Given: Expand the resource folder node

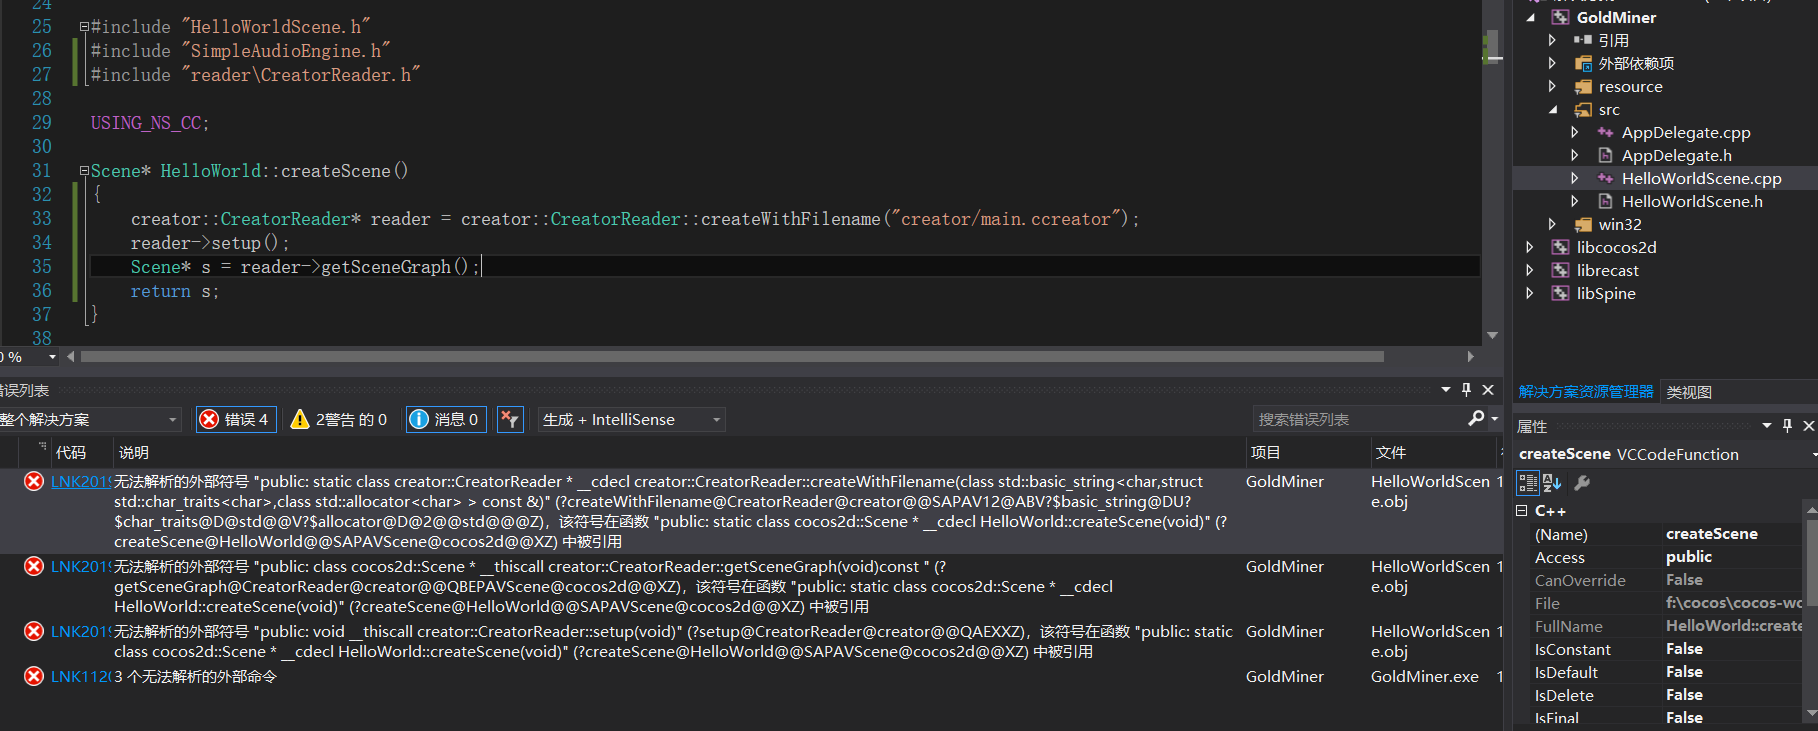Looking at the screenshot, I should coord(1552,87).
